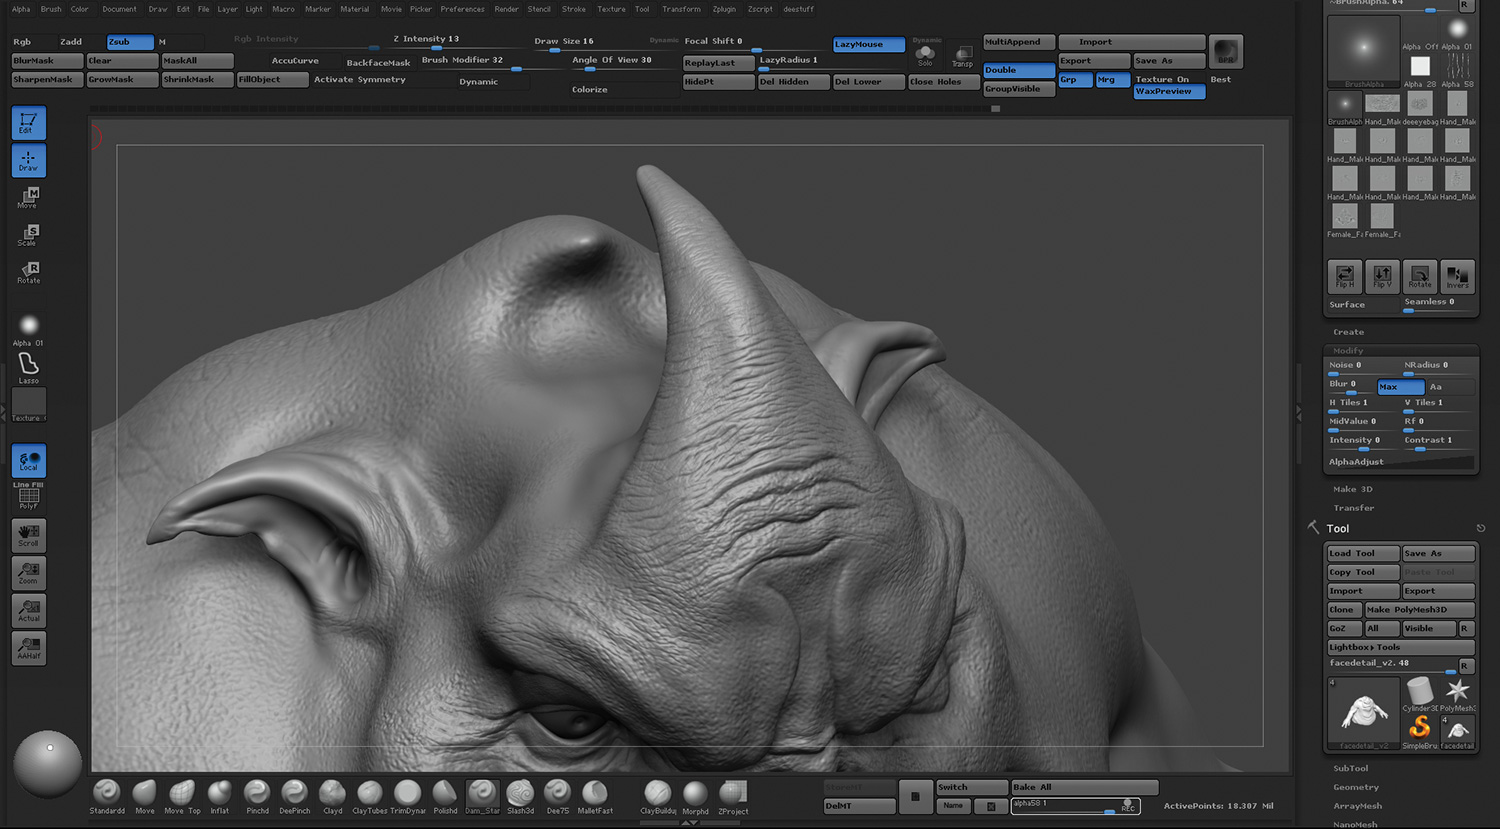
Task: Open Lightbox Tools browser
Action: coord(1400,647)
